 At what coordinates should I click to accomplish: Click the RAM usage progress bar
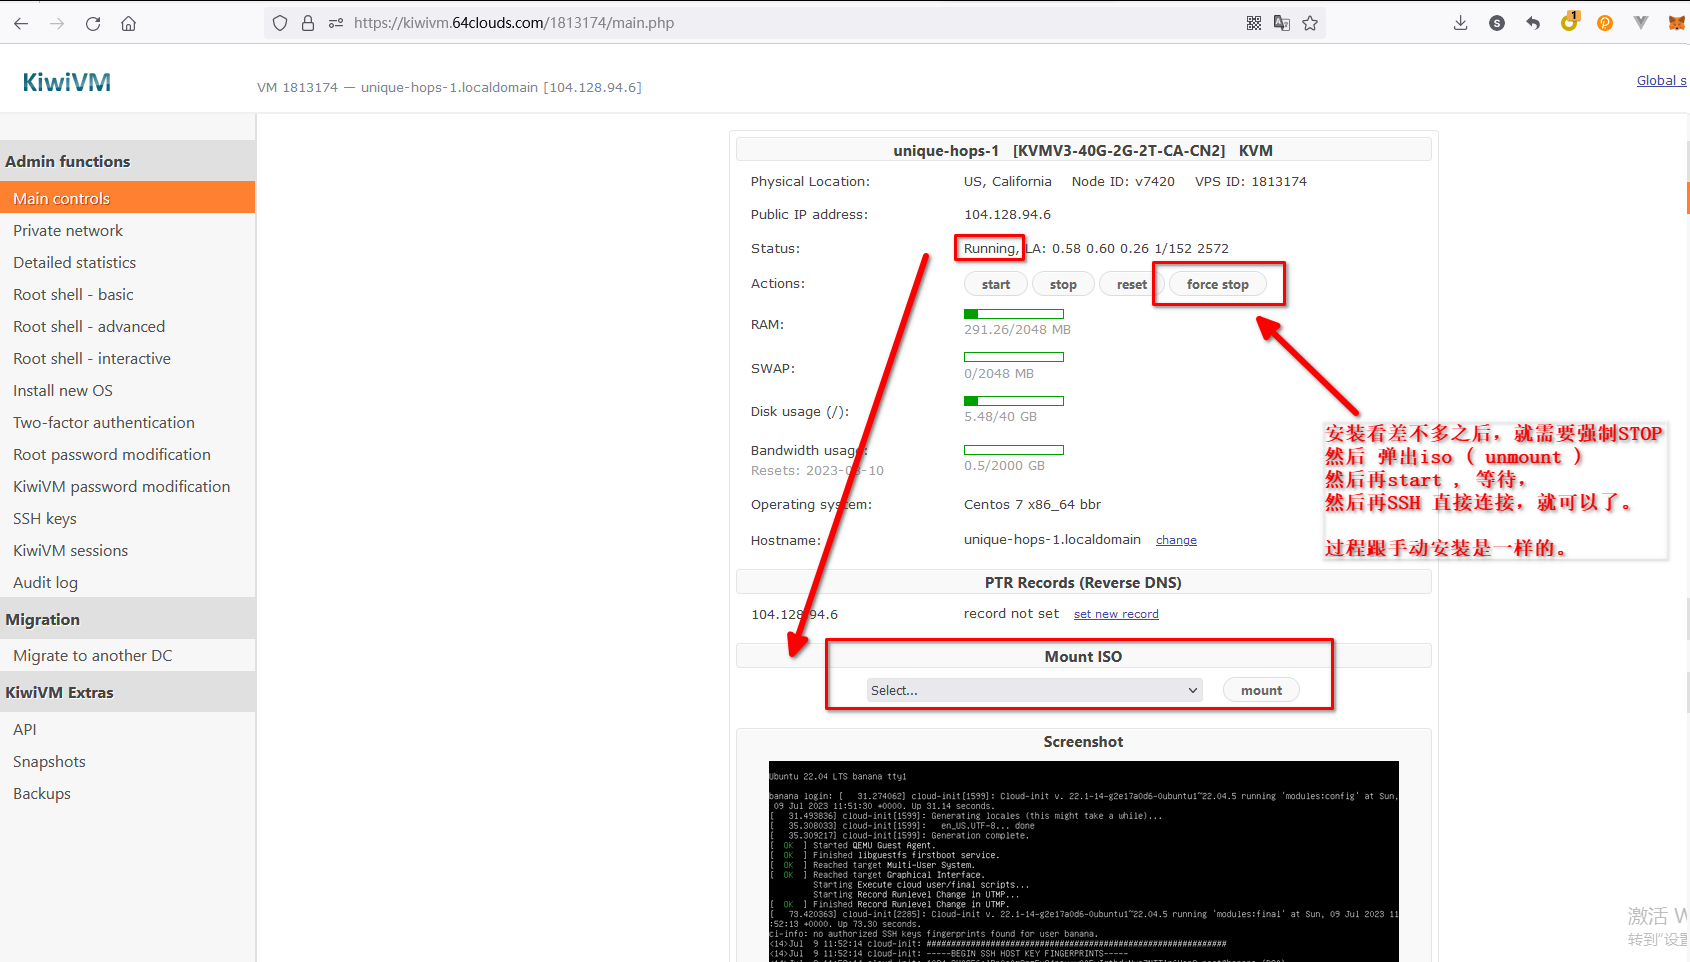click(x=1013, y=314)
